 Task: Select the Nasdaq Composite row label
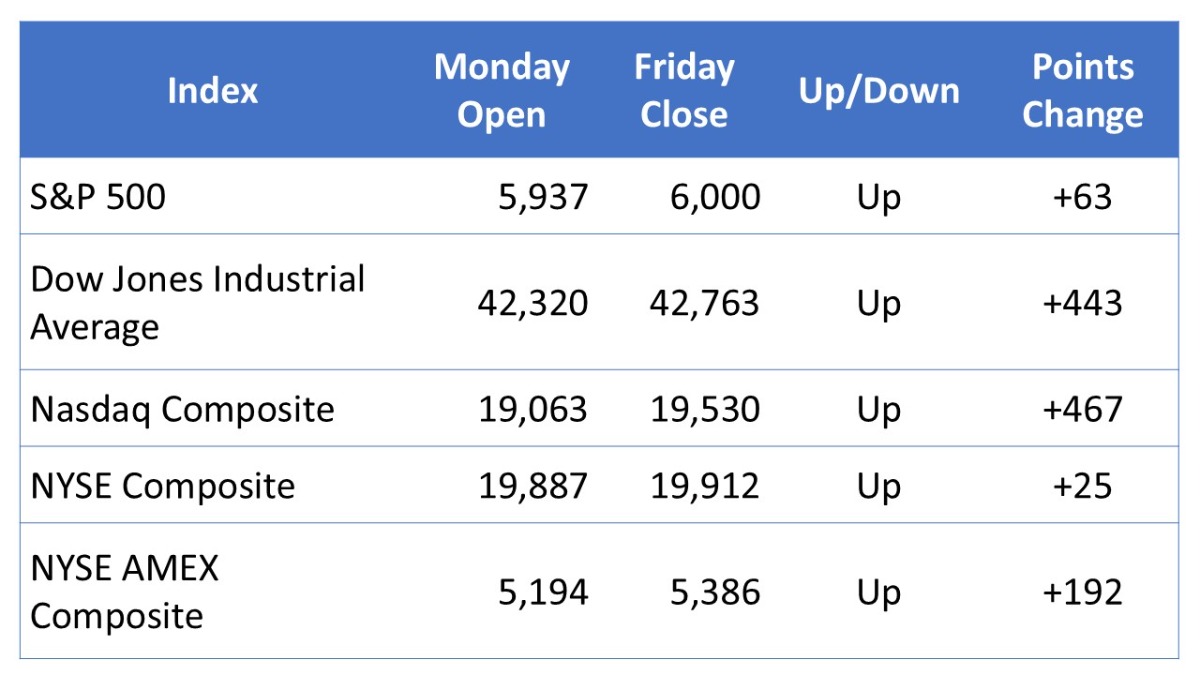pyautogui.click(x=182, y=409)
